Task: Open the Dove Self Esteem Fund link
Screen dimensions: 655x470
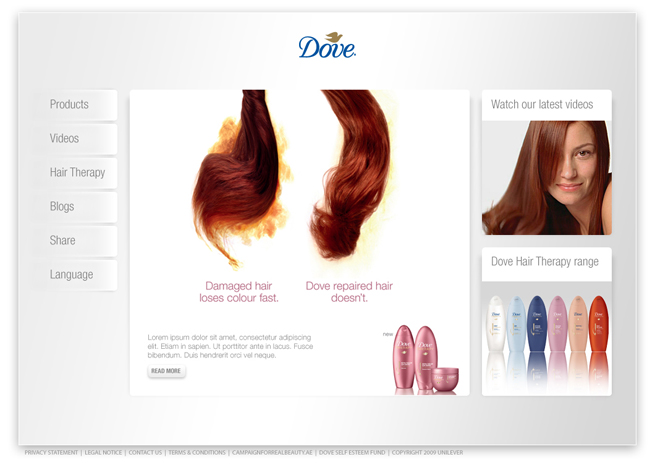Action: click(352, 452)
